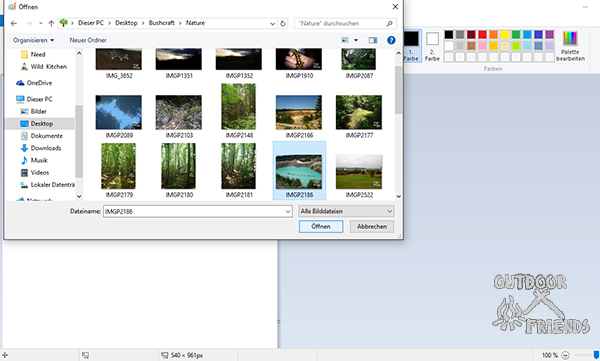Toggle the preview pane icon

(x=372, y=40)
